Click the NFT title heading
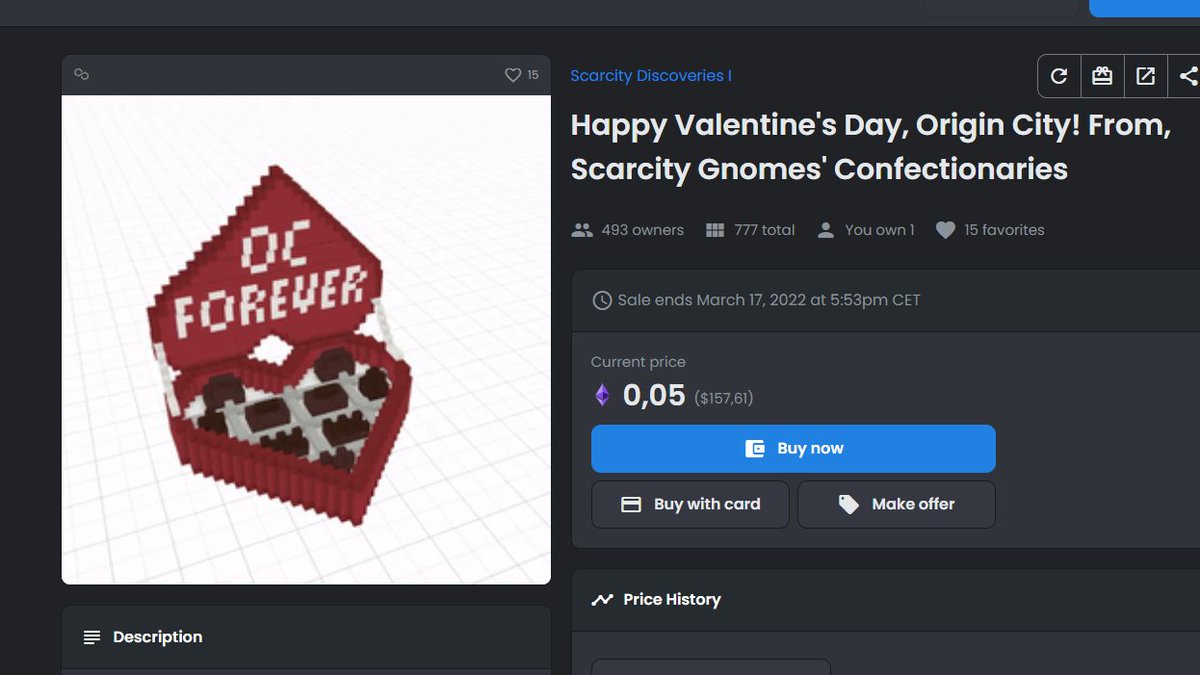1200x675 pixels. click(x=870, y=148)
